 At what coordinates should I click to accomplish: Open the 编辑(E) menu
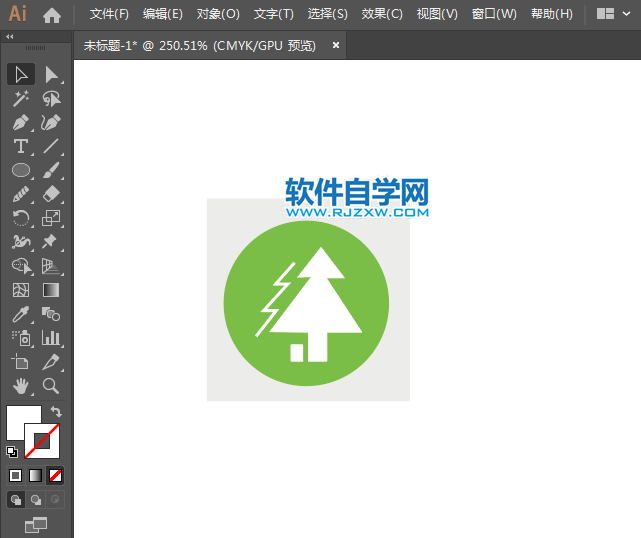163,14
